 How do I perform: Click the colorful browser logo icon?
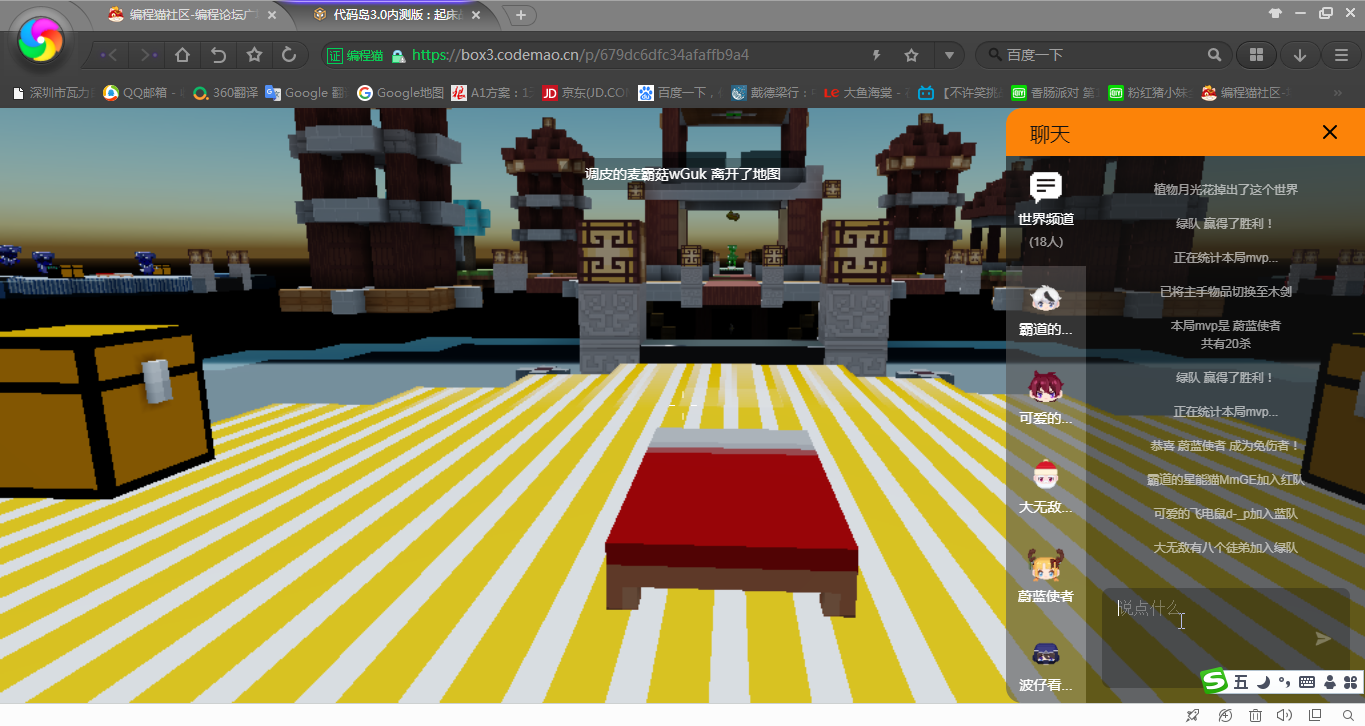41,41
